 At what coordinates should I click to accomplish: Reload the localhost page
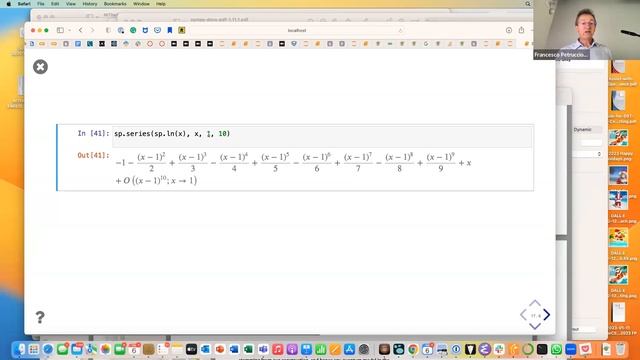pos(400,31)
